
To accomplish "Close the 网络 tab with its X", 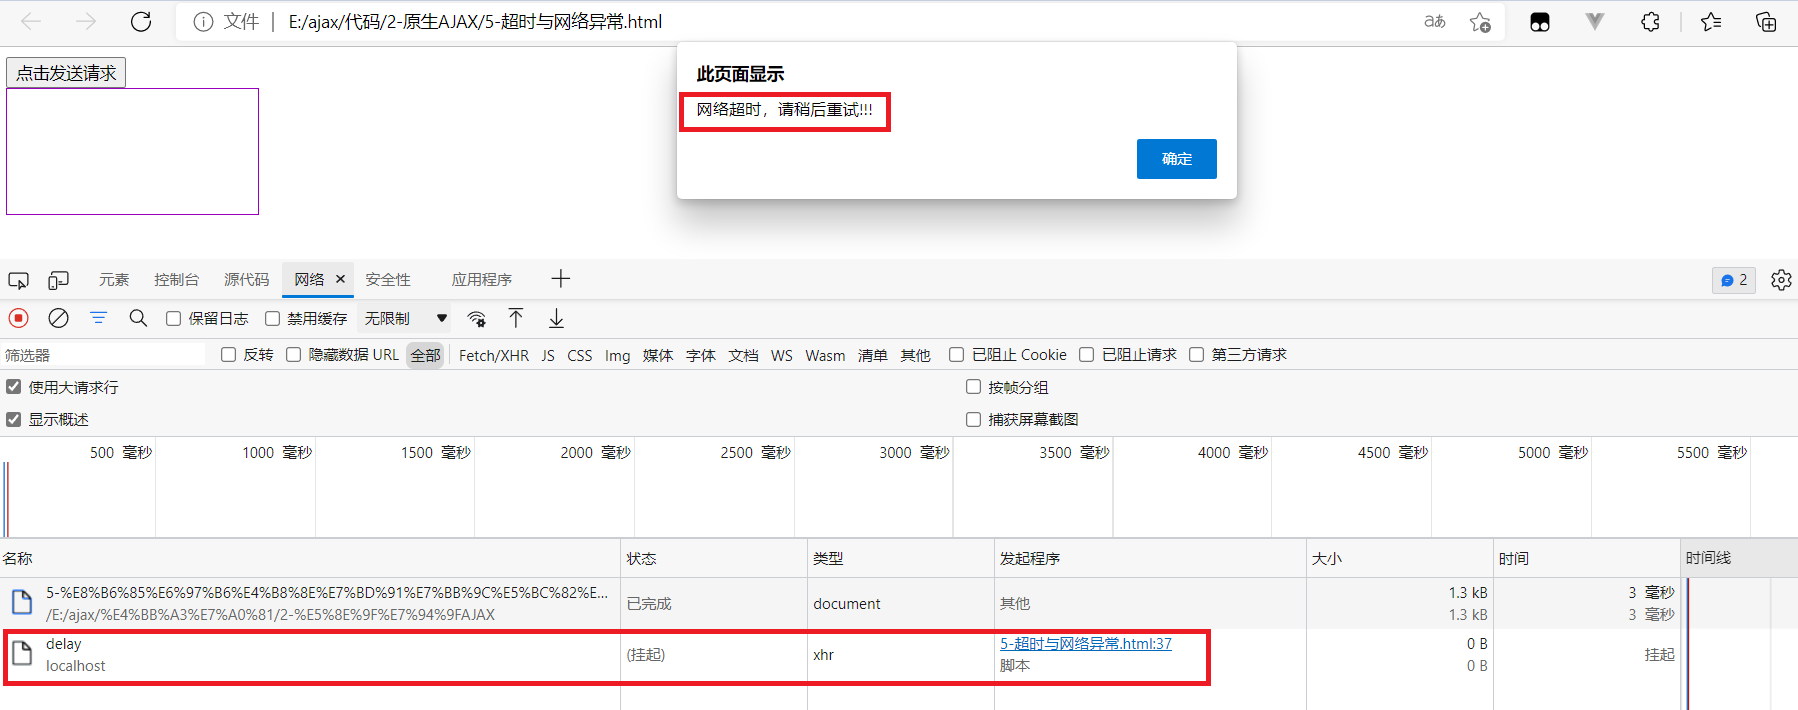I will tap(340, 279).
